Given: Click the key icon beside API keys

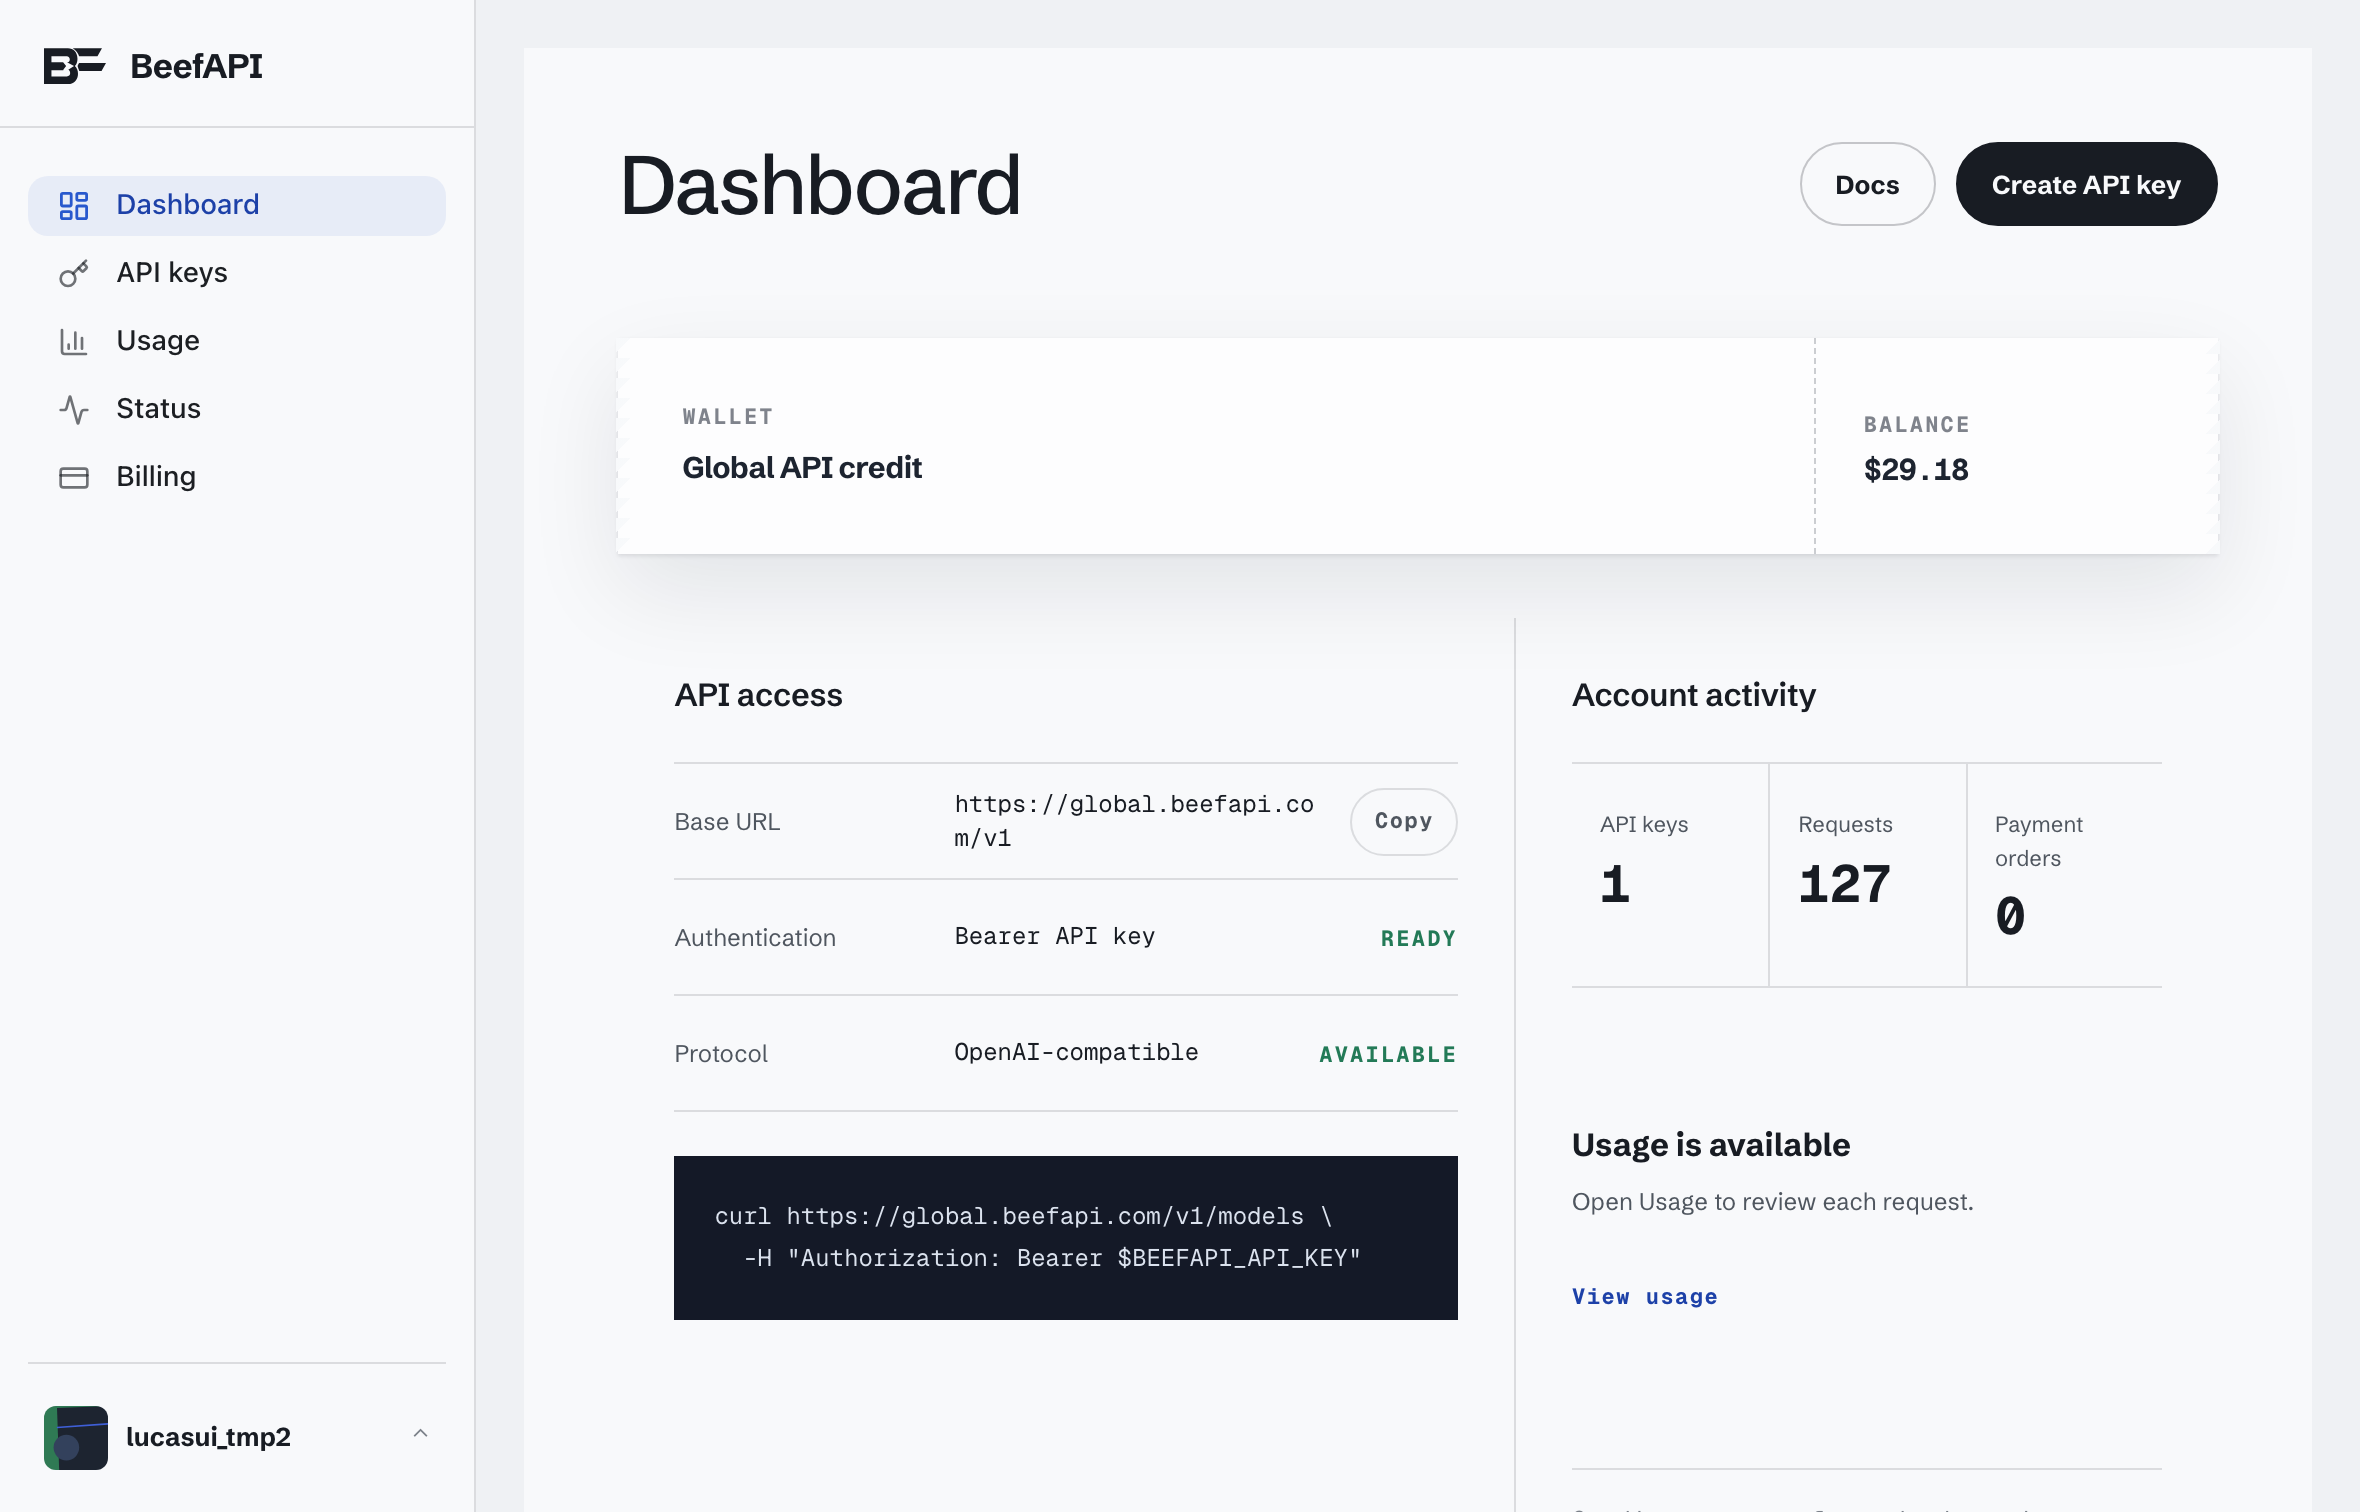Looking at the screenshot, I should [74, 274].
